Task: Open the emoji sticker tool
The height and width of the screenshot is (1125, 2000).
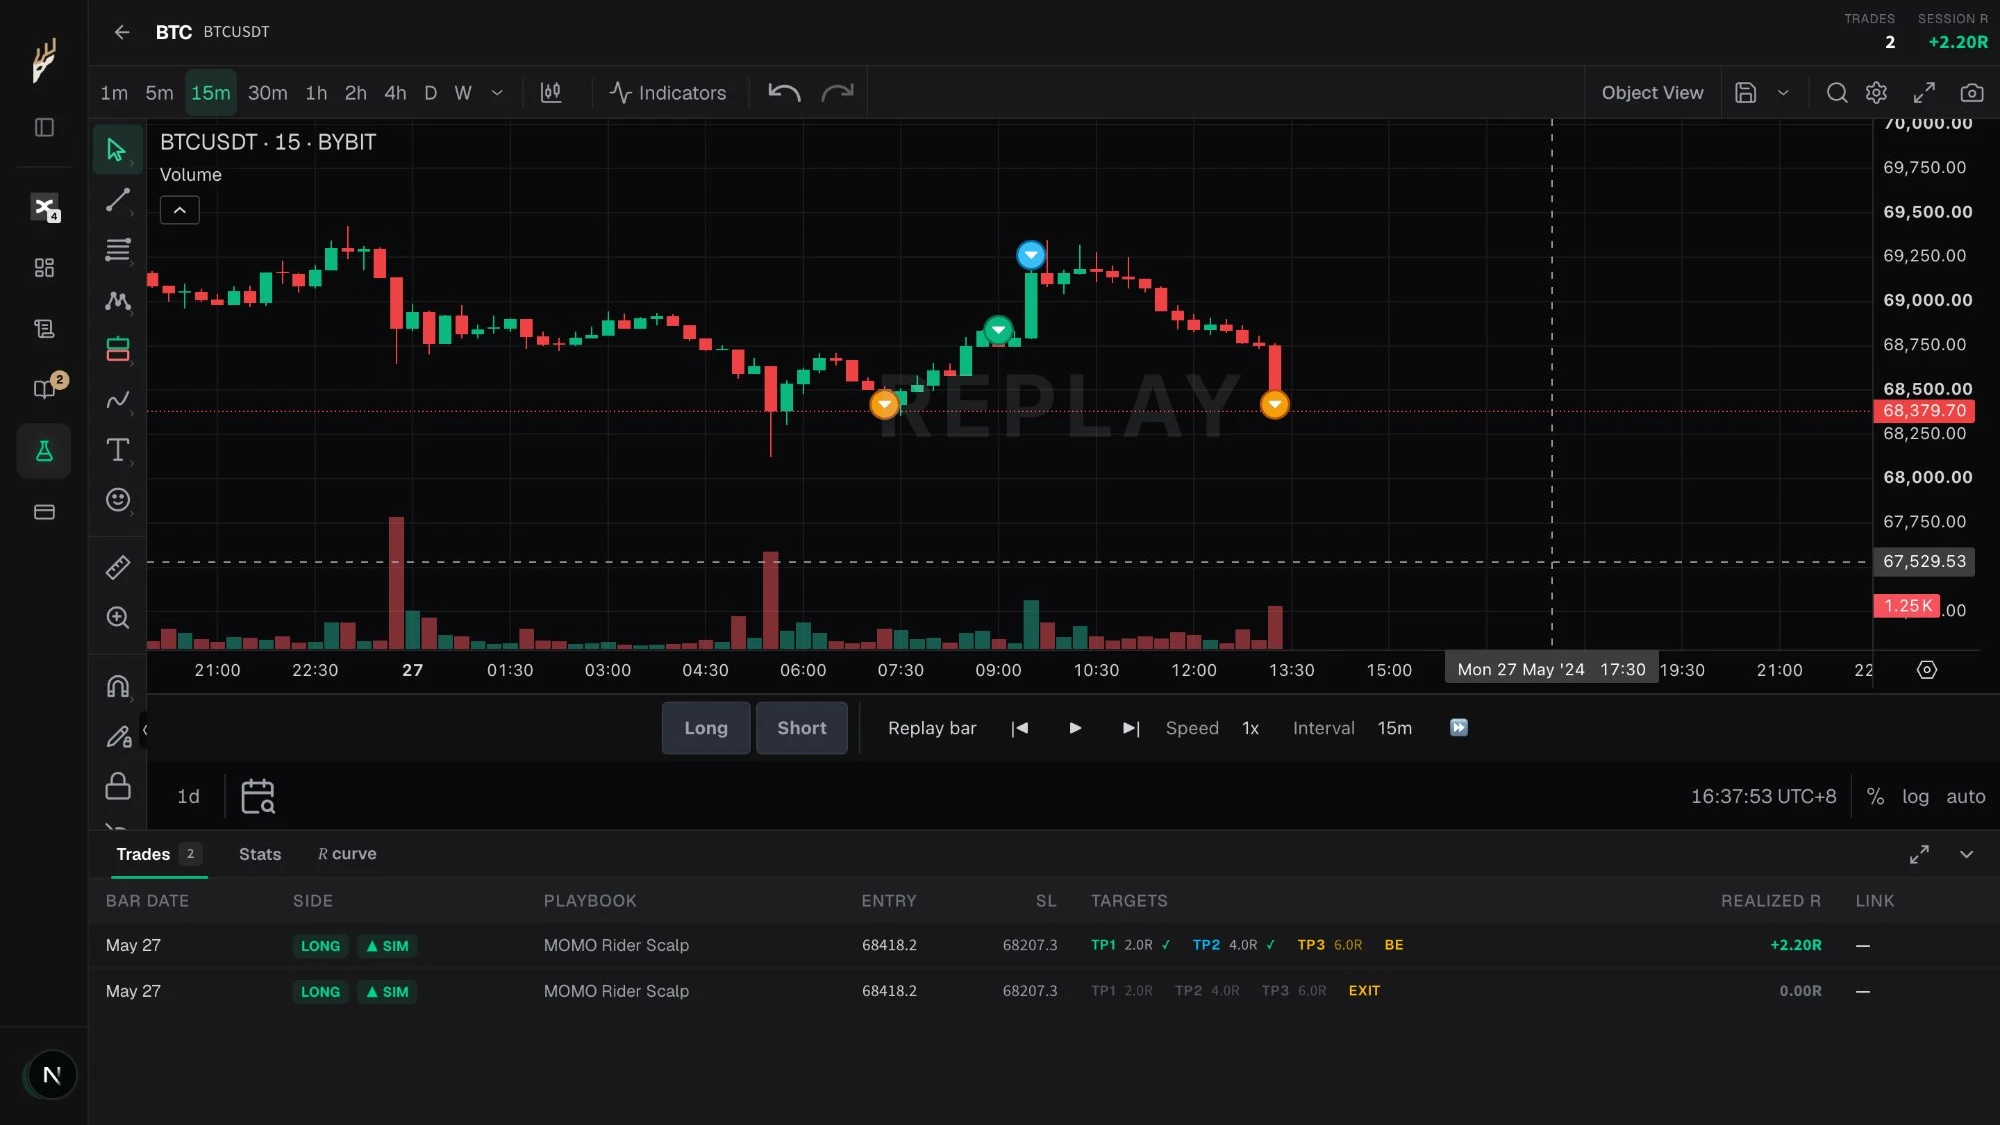Action: 117,500
